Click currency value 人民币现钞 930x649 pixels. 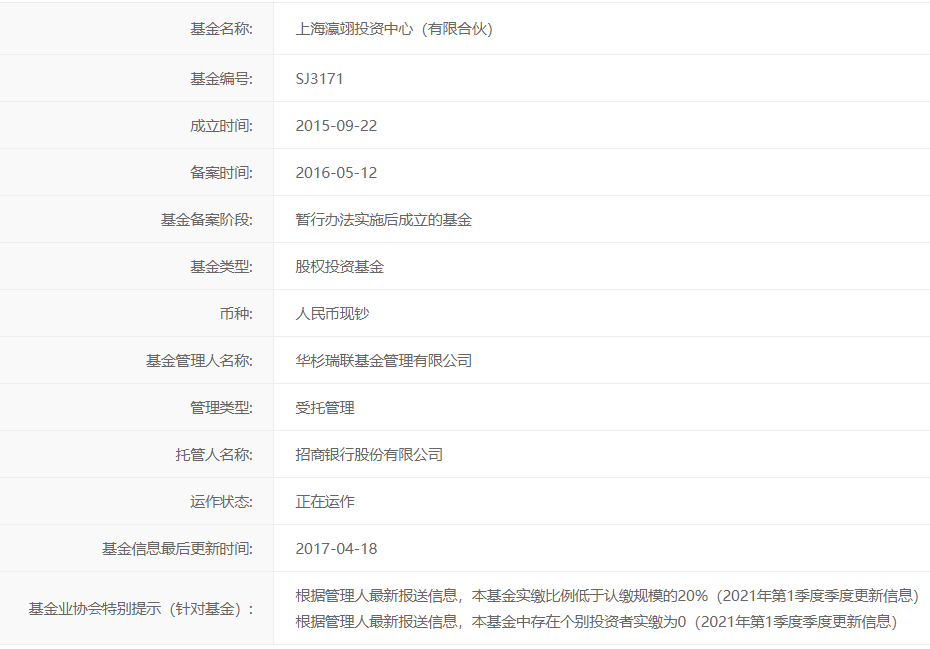[332, 314]
